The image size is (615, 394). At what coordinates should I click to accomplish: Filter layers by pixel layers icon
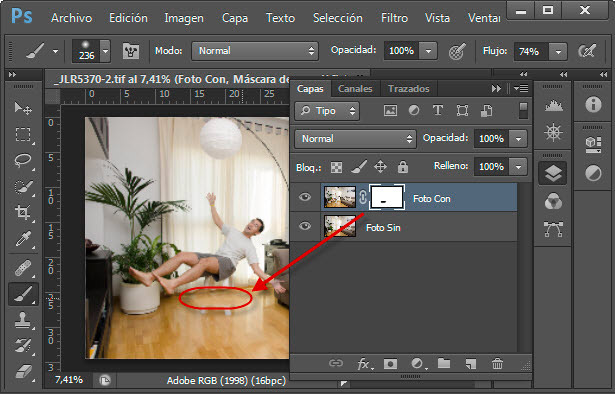pos(390,111)
